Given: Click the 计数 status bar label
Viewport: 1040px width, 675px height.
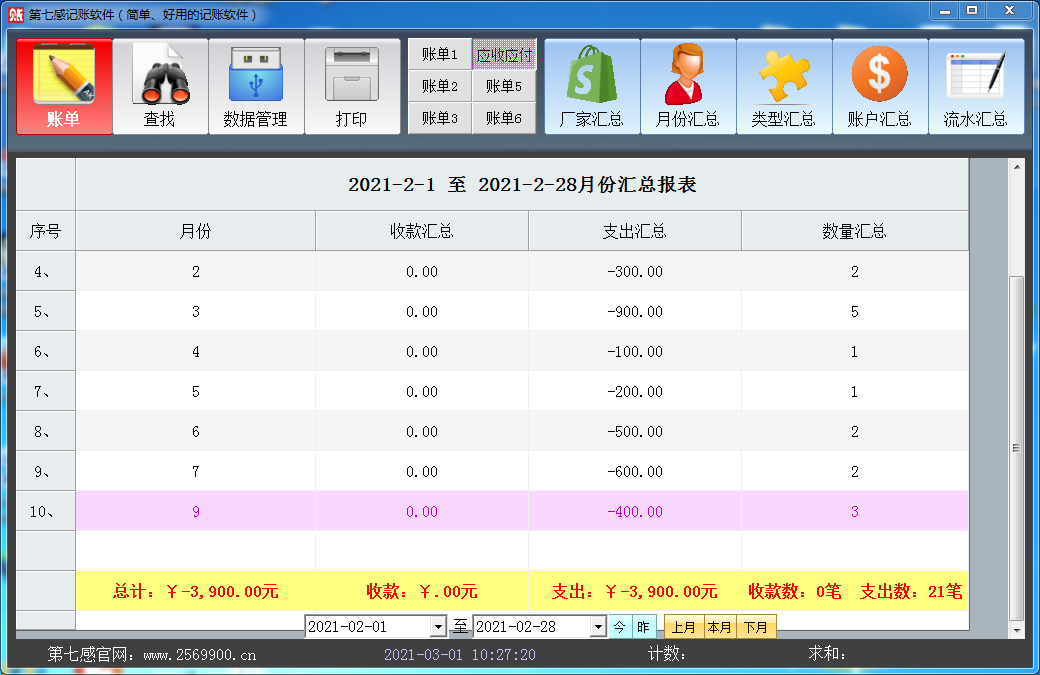Looking at the screenshot, I should tap(667, 654).
